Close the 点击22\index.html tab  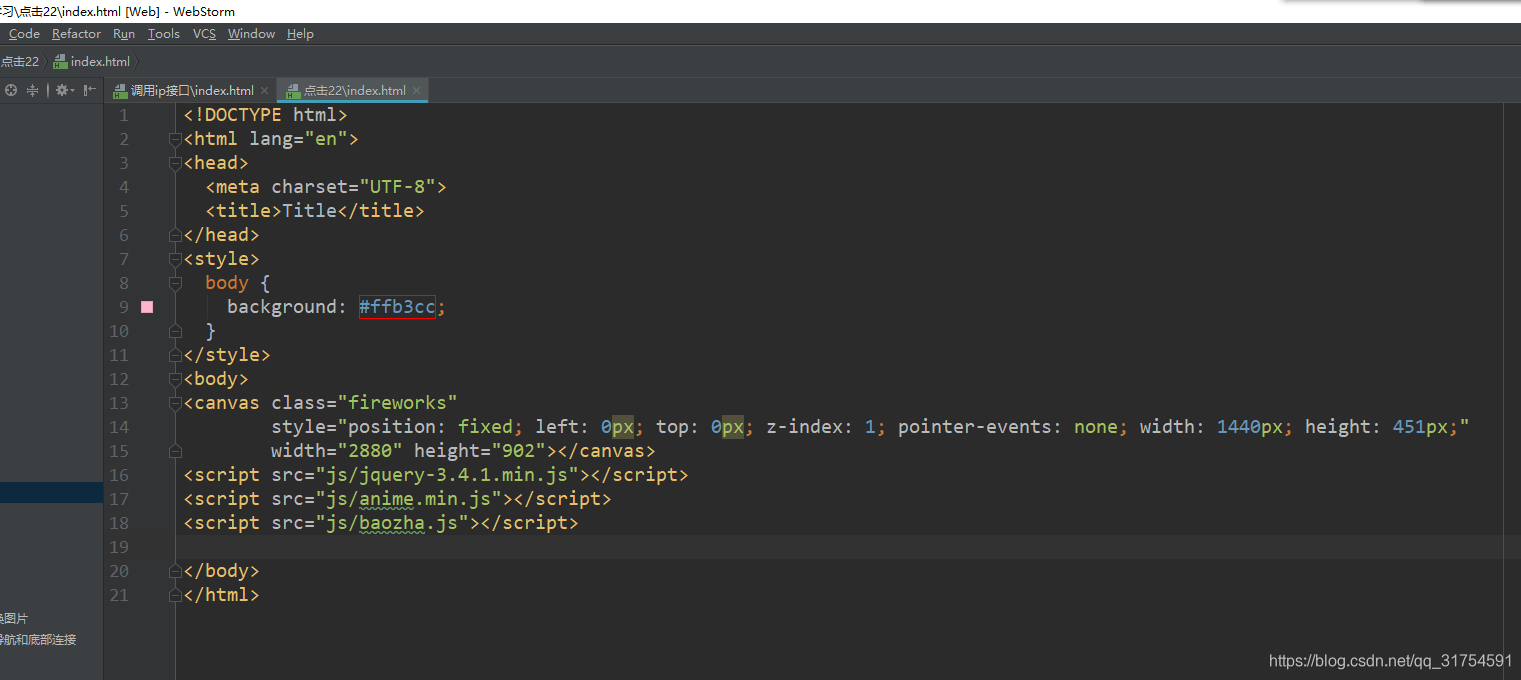[x=417, y=91]
